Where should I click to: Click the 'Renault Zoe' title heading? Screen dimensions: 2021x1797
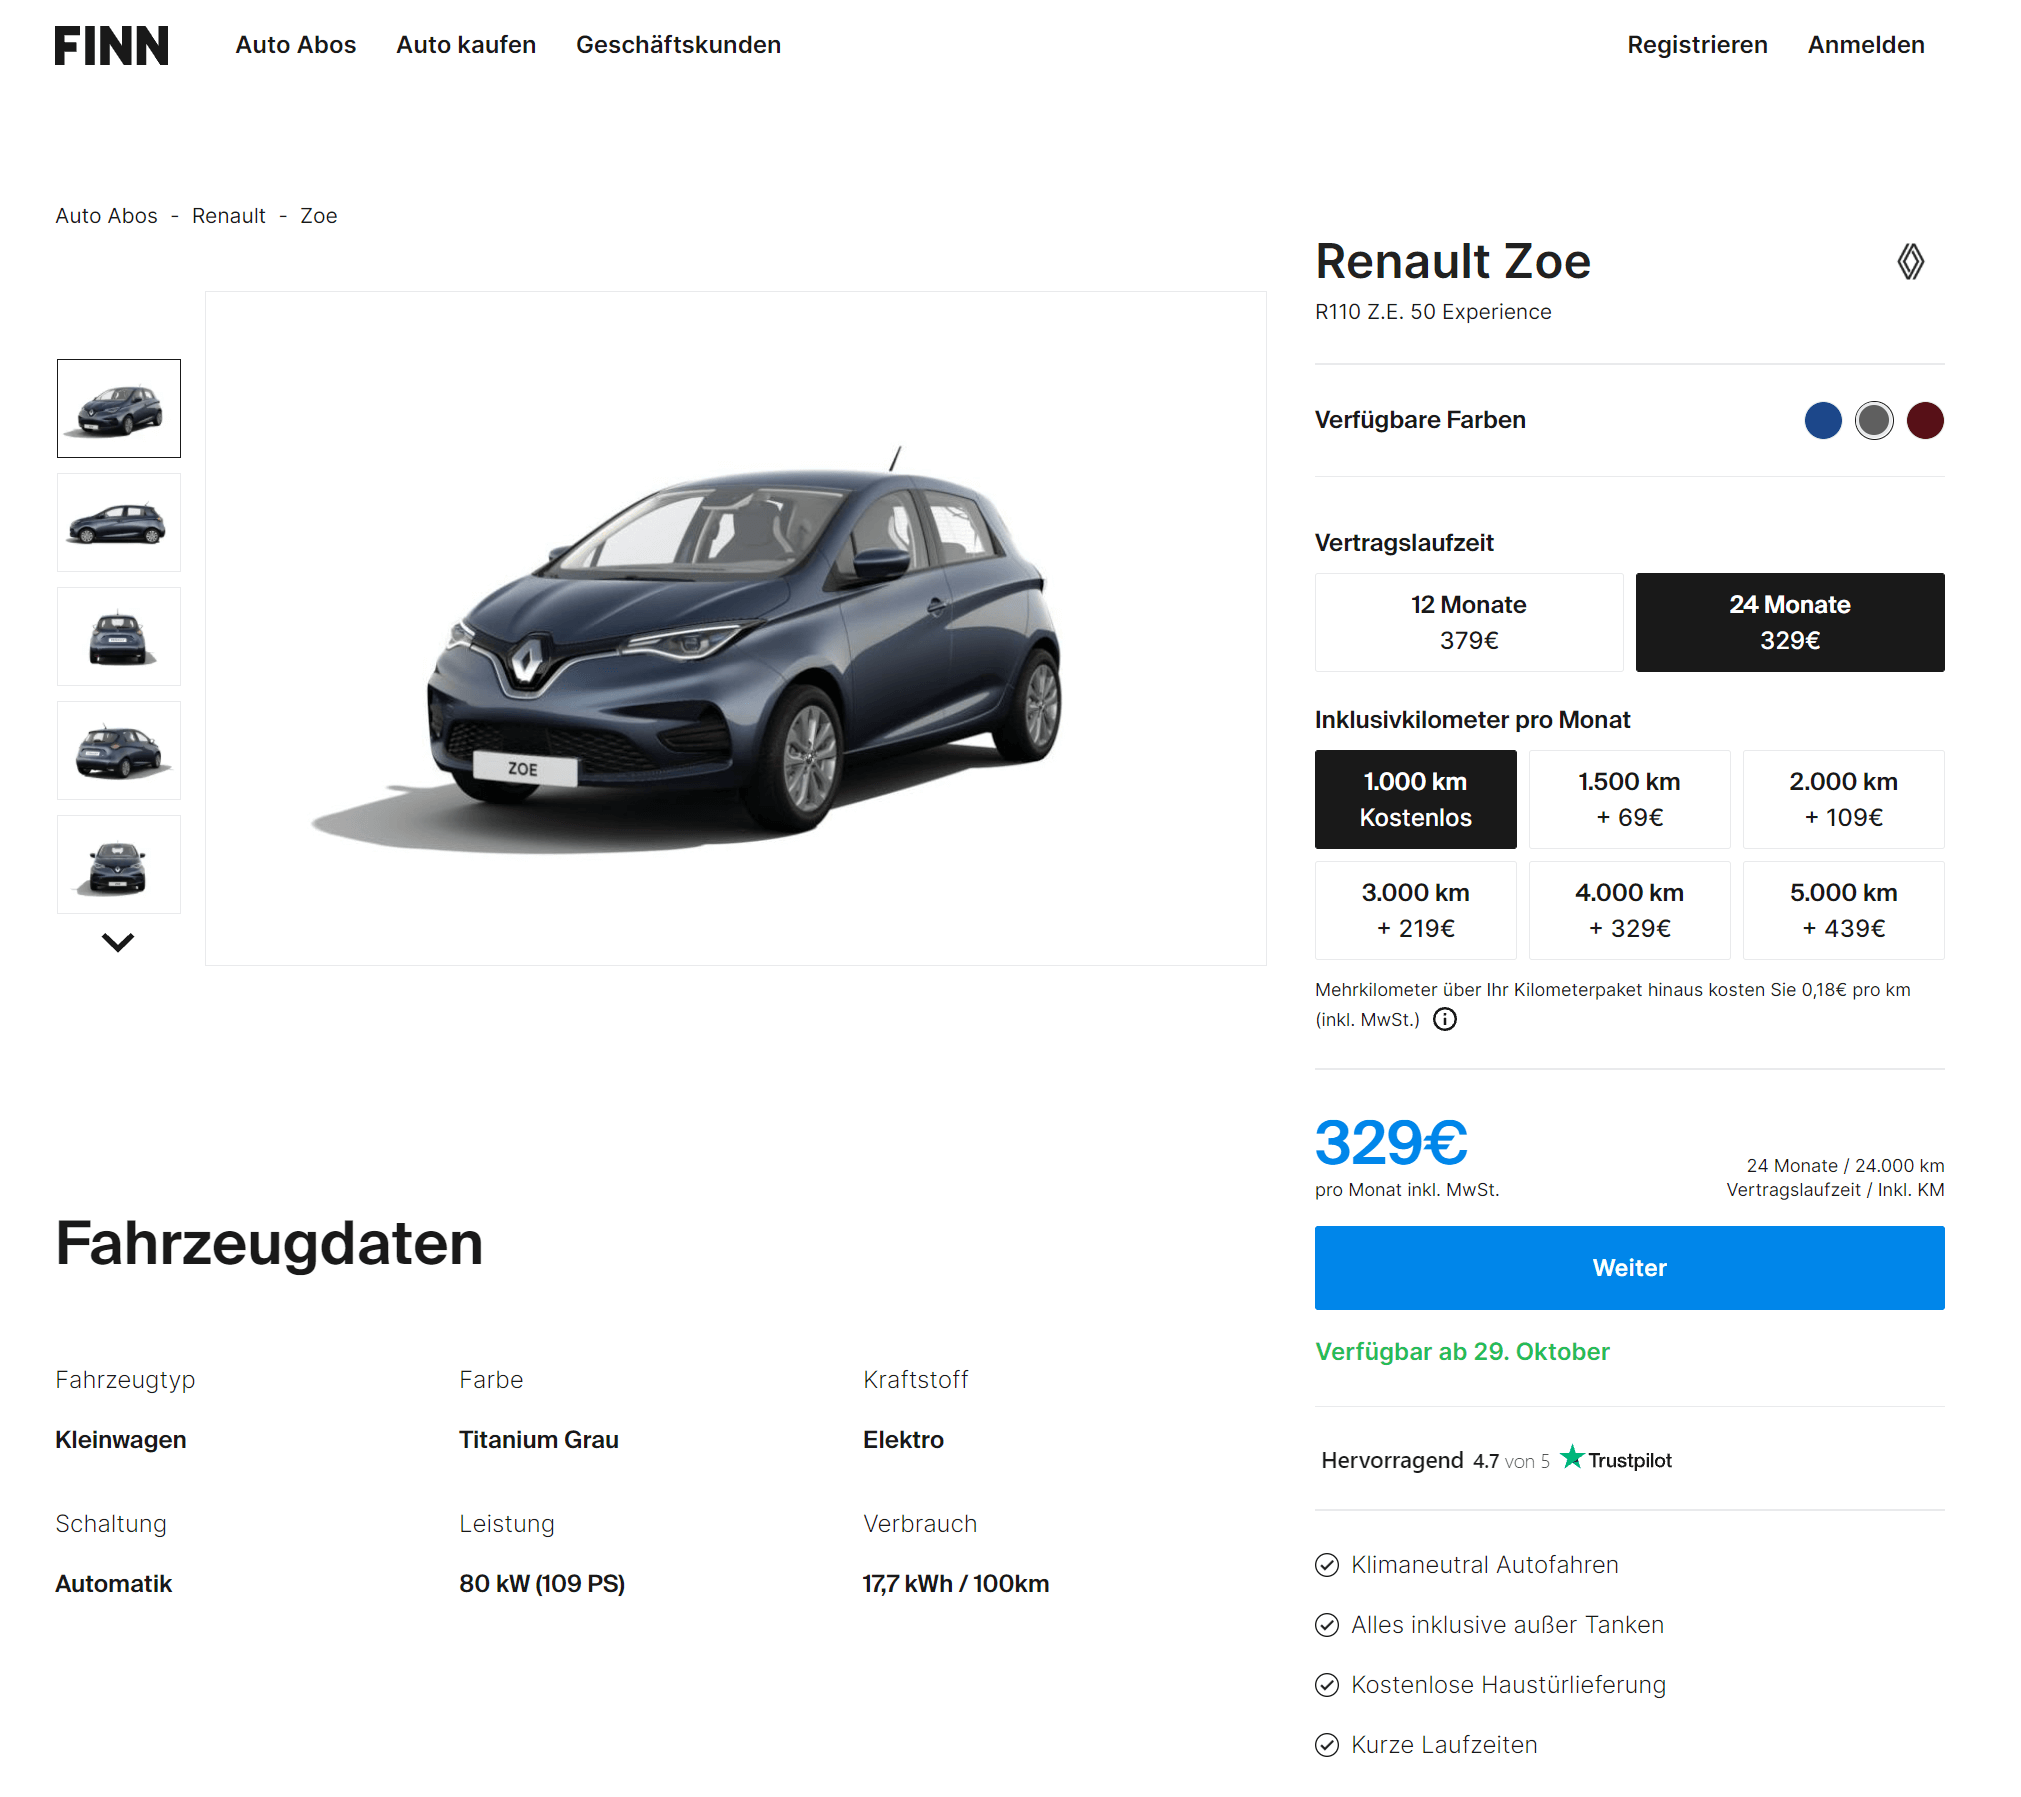1452,262
